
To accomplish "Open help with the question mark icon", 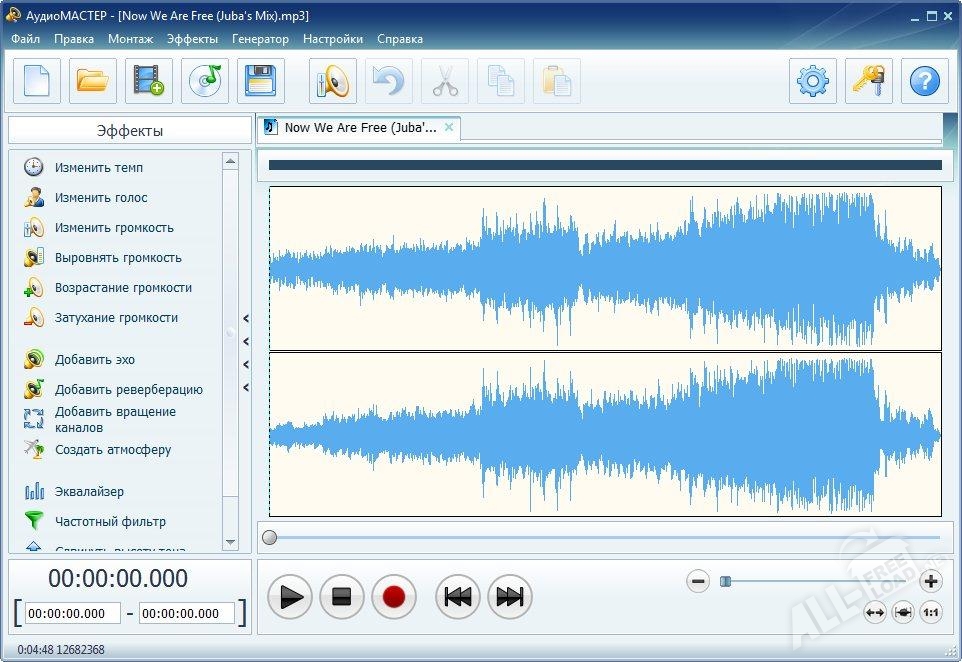I will [x=925, y=81].
